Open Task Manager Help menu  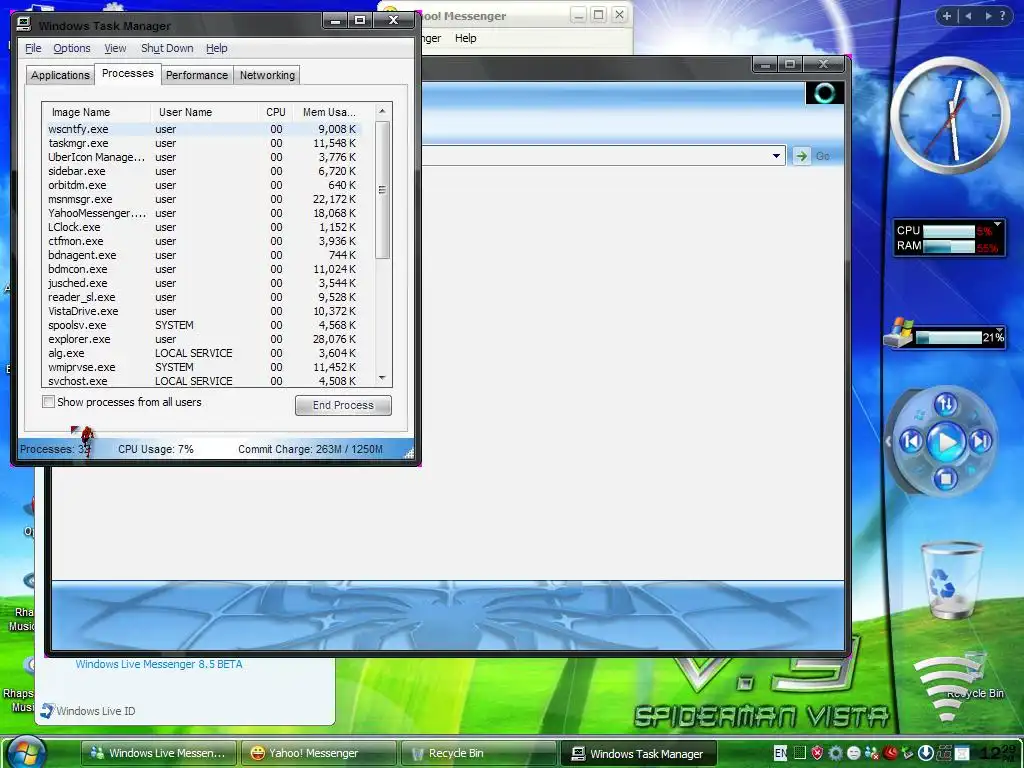217,48
